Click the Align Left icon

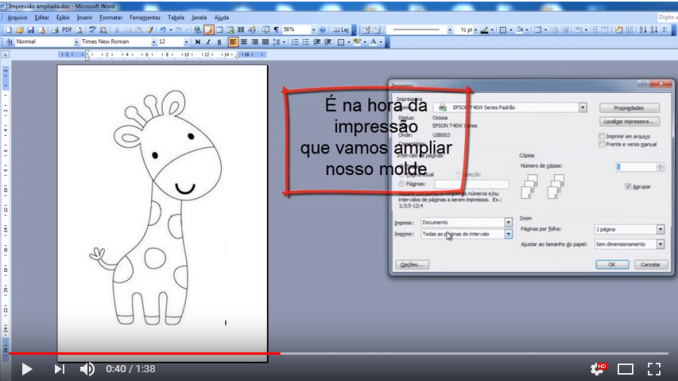click(x=233, y=42)
